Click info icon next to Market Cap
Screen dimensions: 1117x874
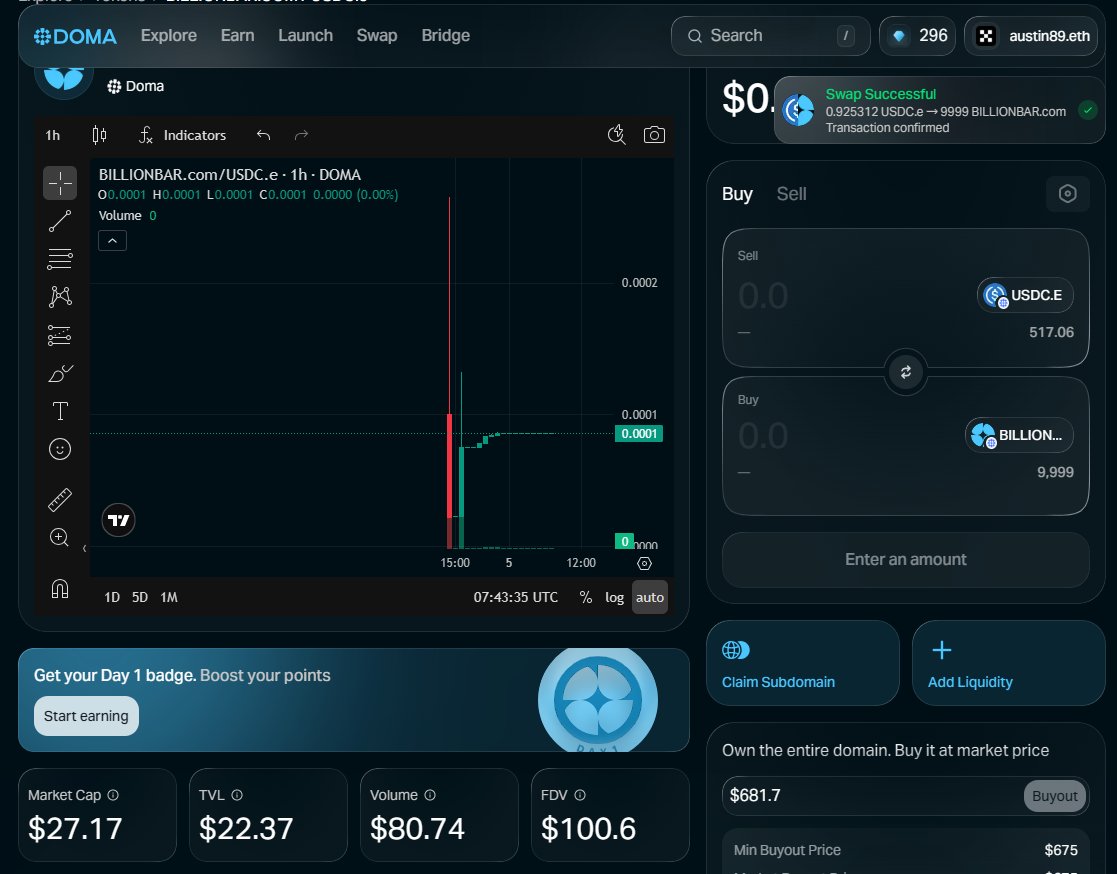point(113,795)
